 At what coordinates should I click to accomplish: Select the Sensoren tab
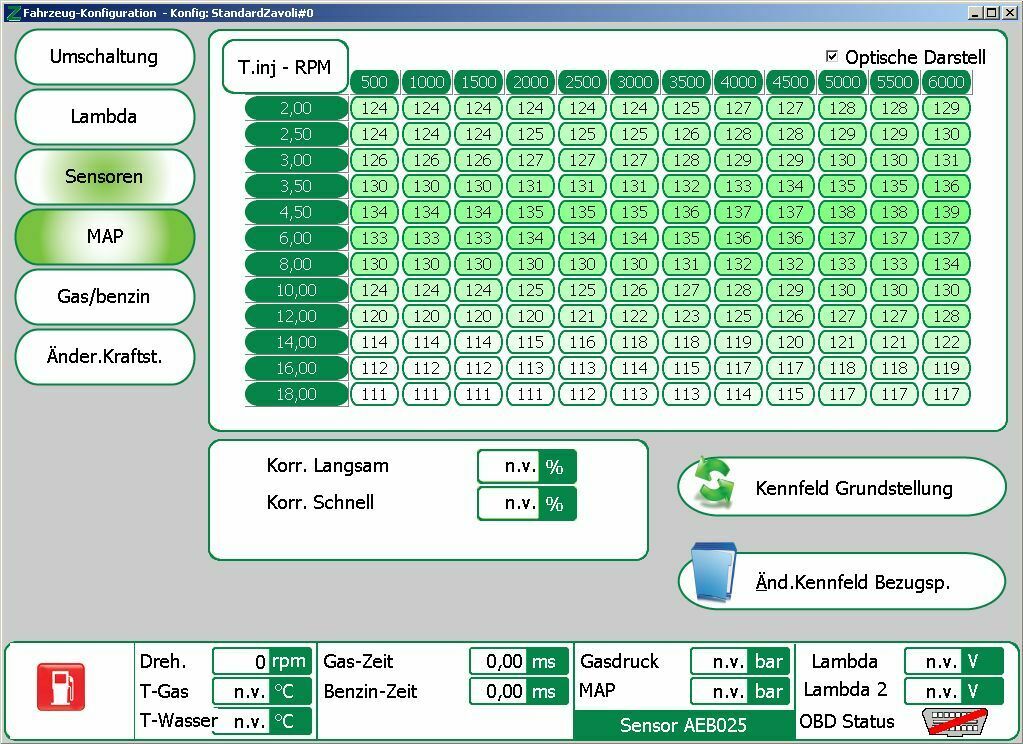point(104,177)
